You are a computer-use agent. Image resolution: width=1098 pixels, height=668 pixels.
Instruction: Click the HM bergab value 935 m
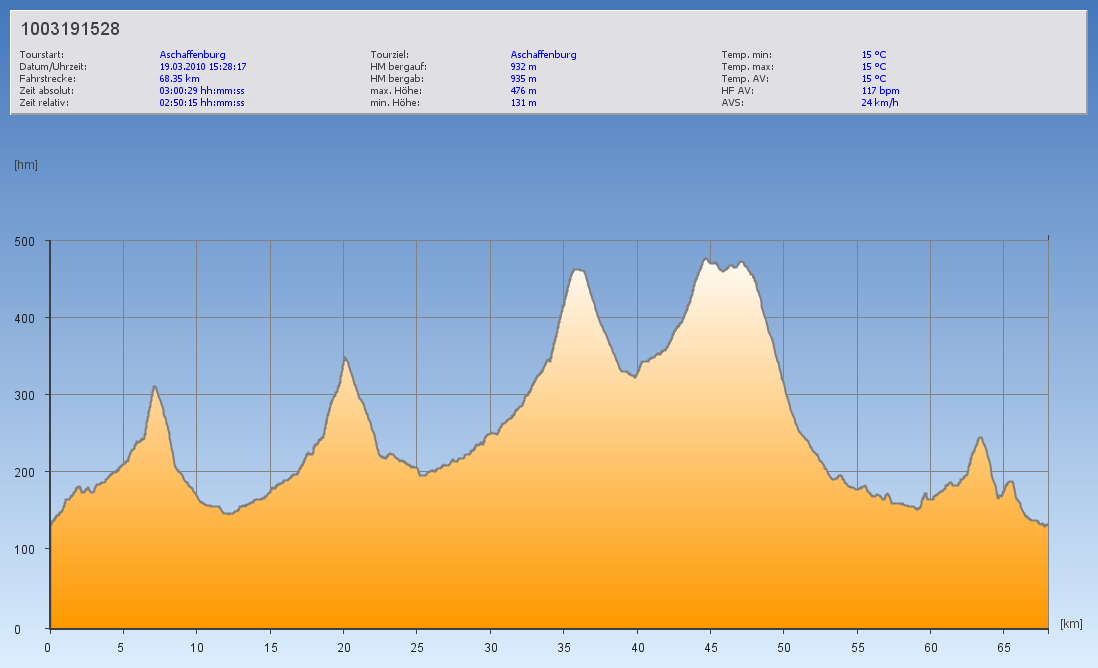523,79
